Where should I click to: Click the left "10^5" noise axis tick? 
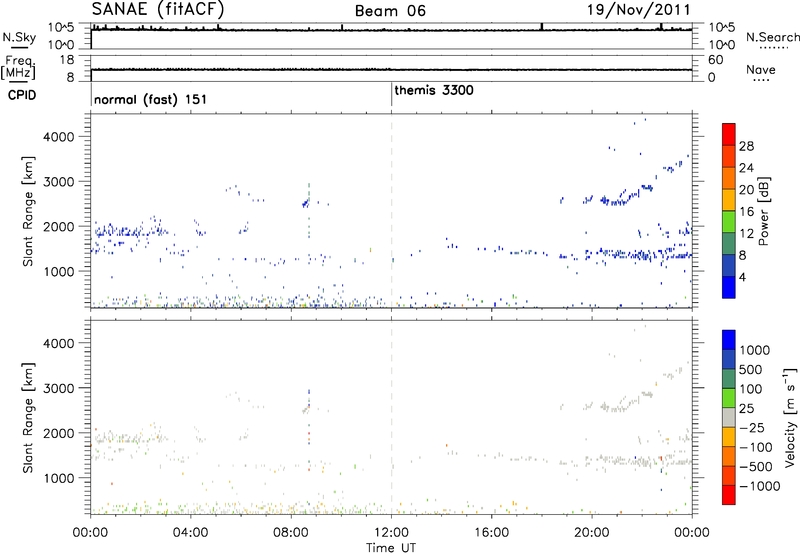[61, 27]
